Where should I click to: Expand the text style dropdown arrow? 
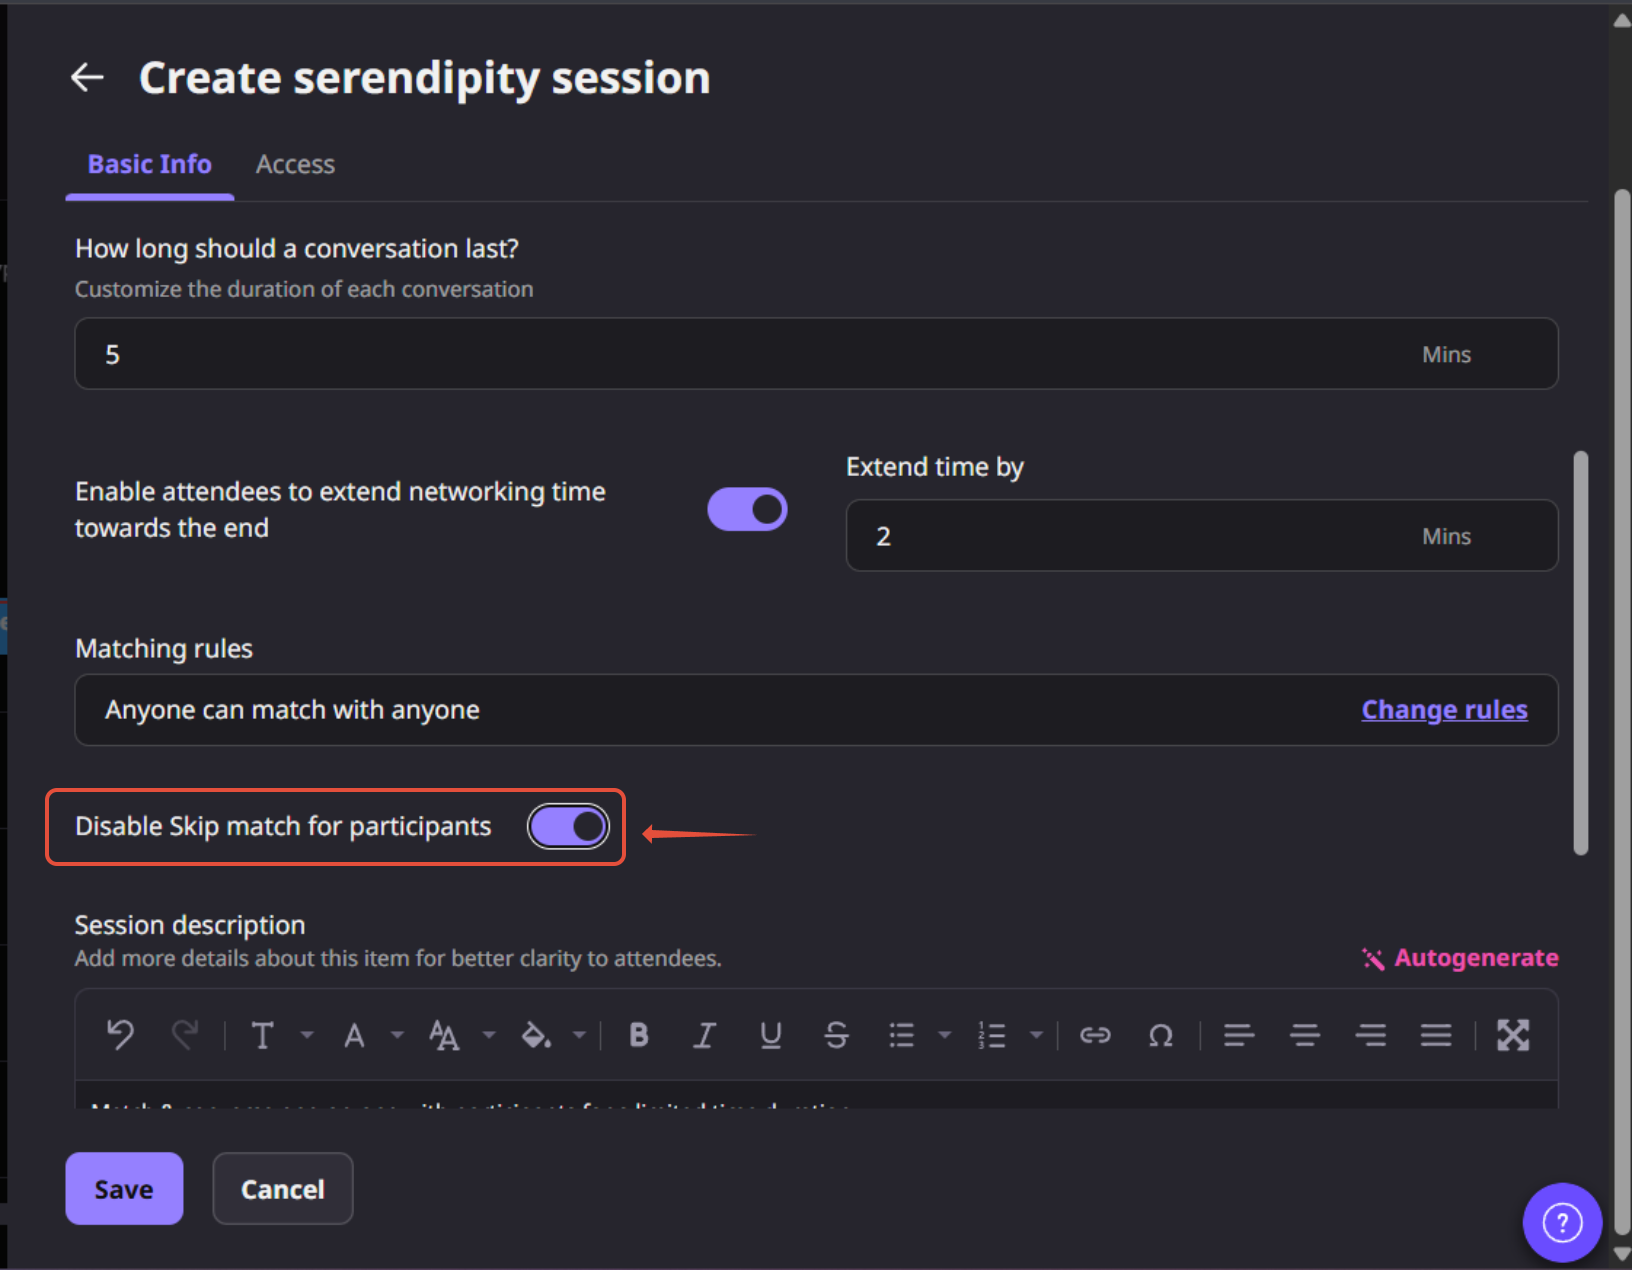307,1035
